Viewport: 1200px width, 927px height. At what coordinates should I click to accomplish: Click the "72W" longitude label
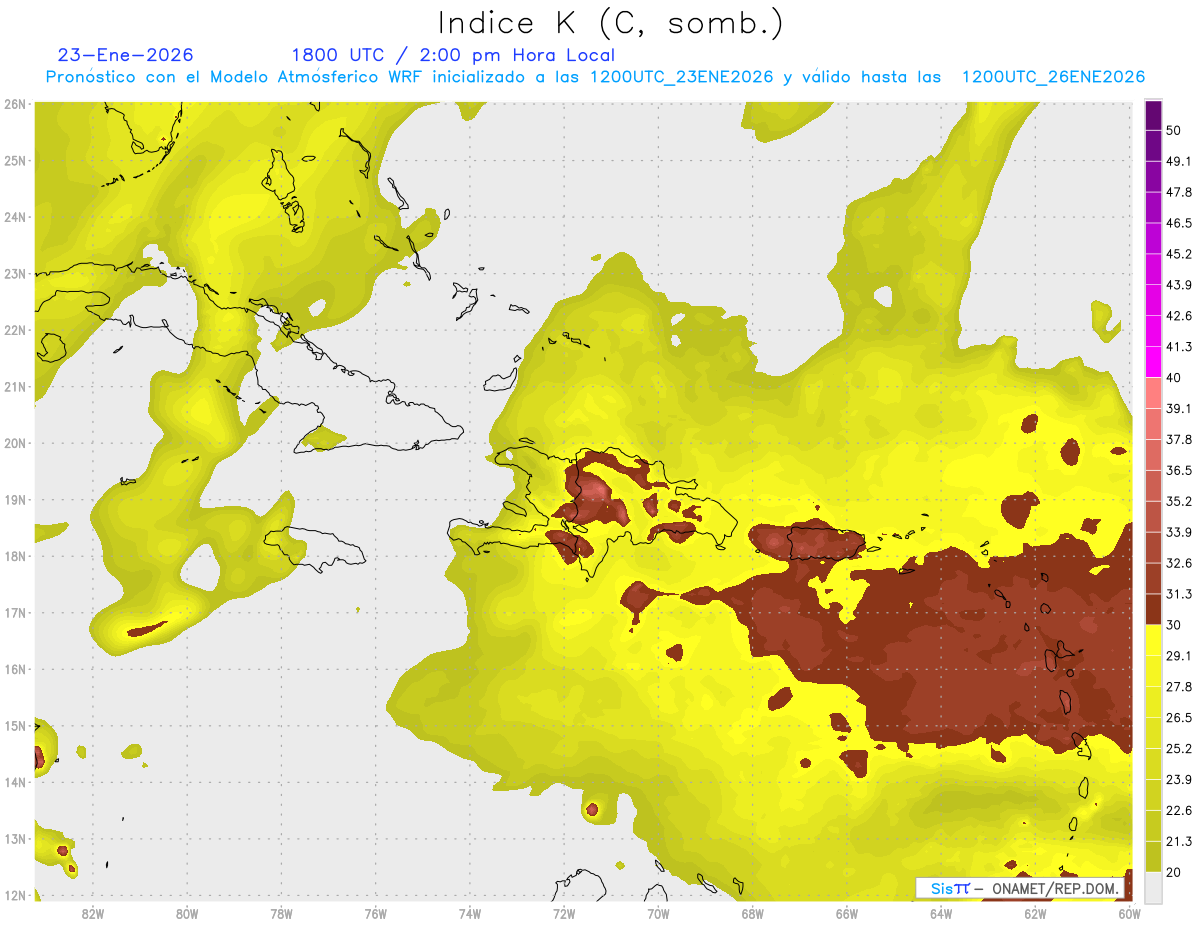564,913
